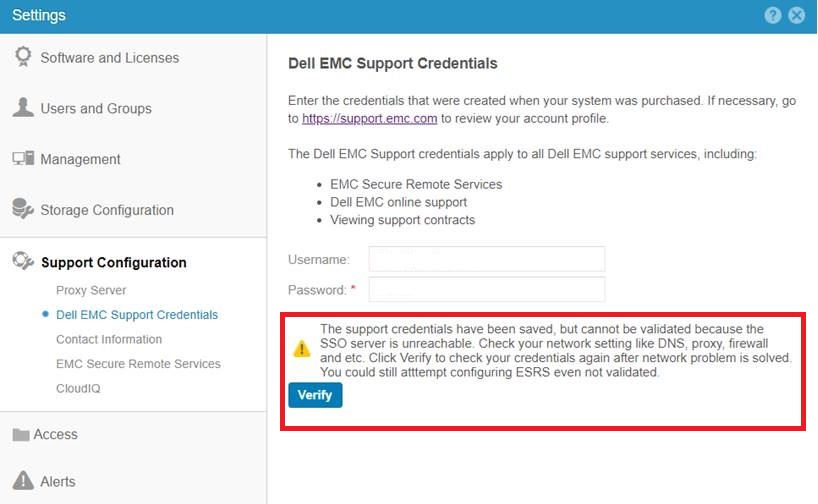Screen dimensions: 818x504
Task: Click into the Password field
Action: [x=487, y=290]
